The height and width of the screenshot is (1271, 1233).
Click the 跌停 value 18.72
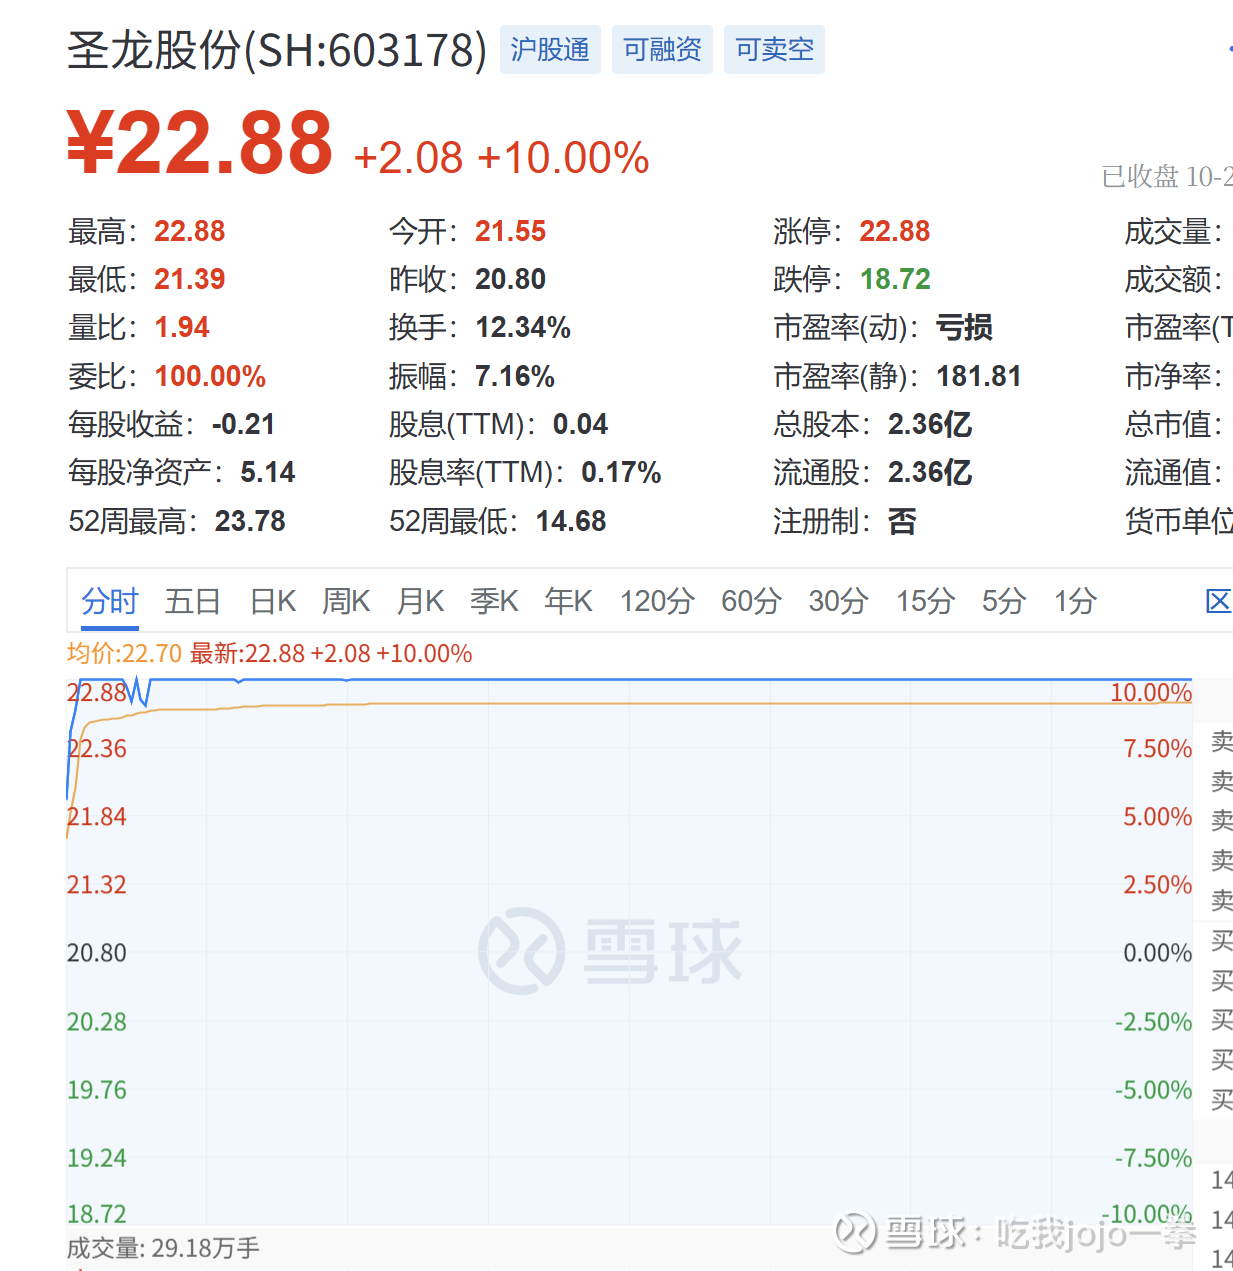click(x=895, y=279)
